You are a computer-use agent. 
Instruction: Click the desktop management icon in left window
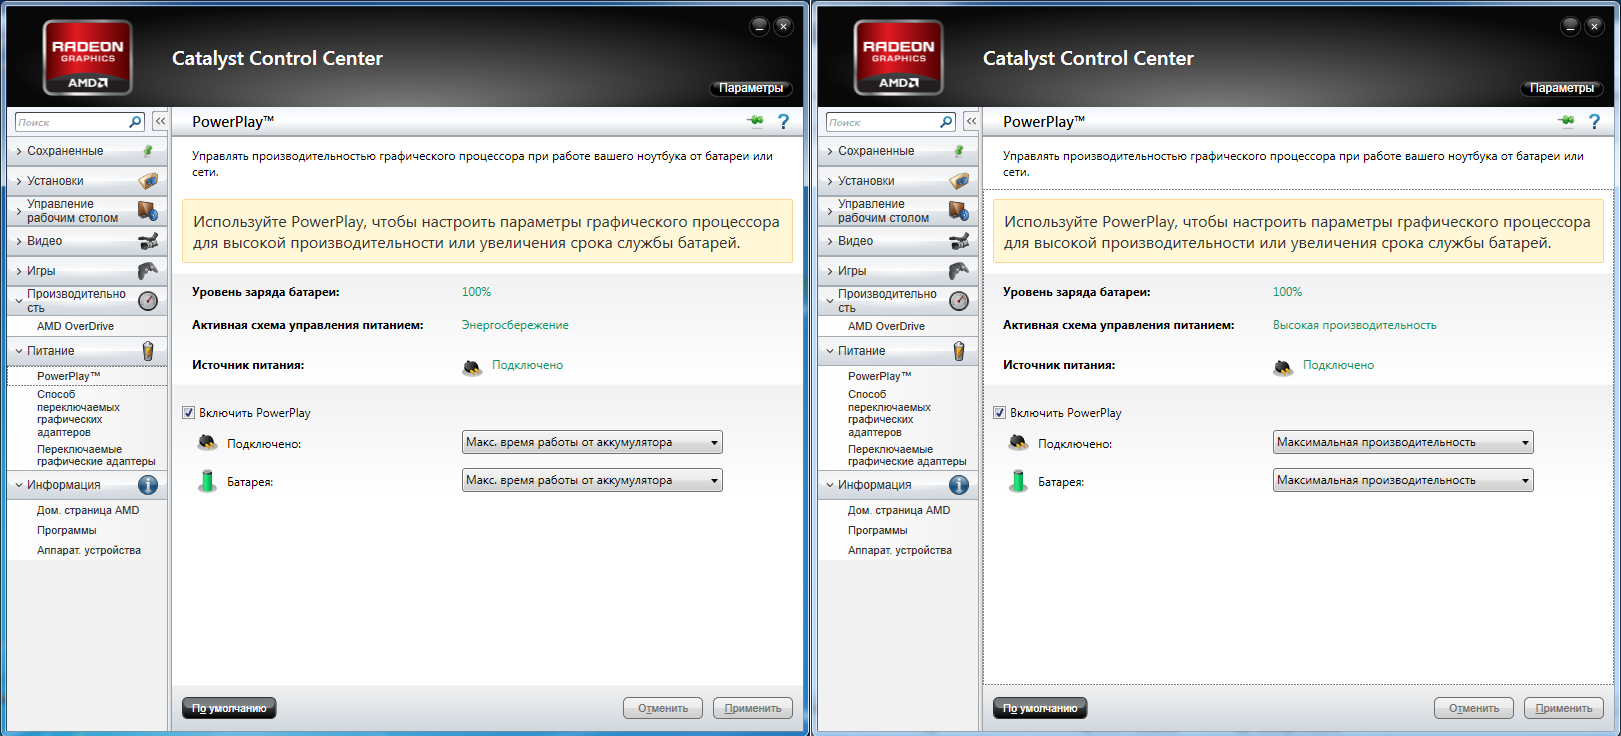tap(148, 211)
